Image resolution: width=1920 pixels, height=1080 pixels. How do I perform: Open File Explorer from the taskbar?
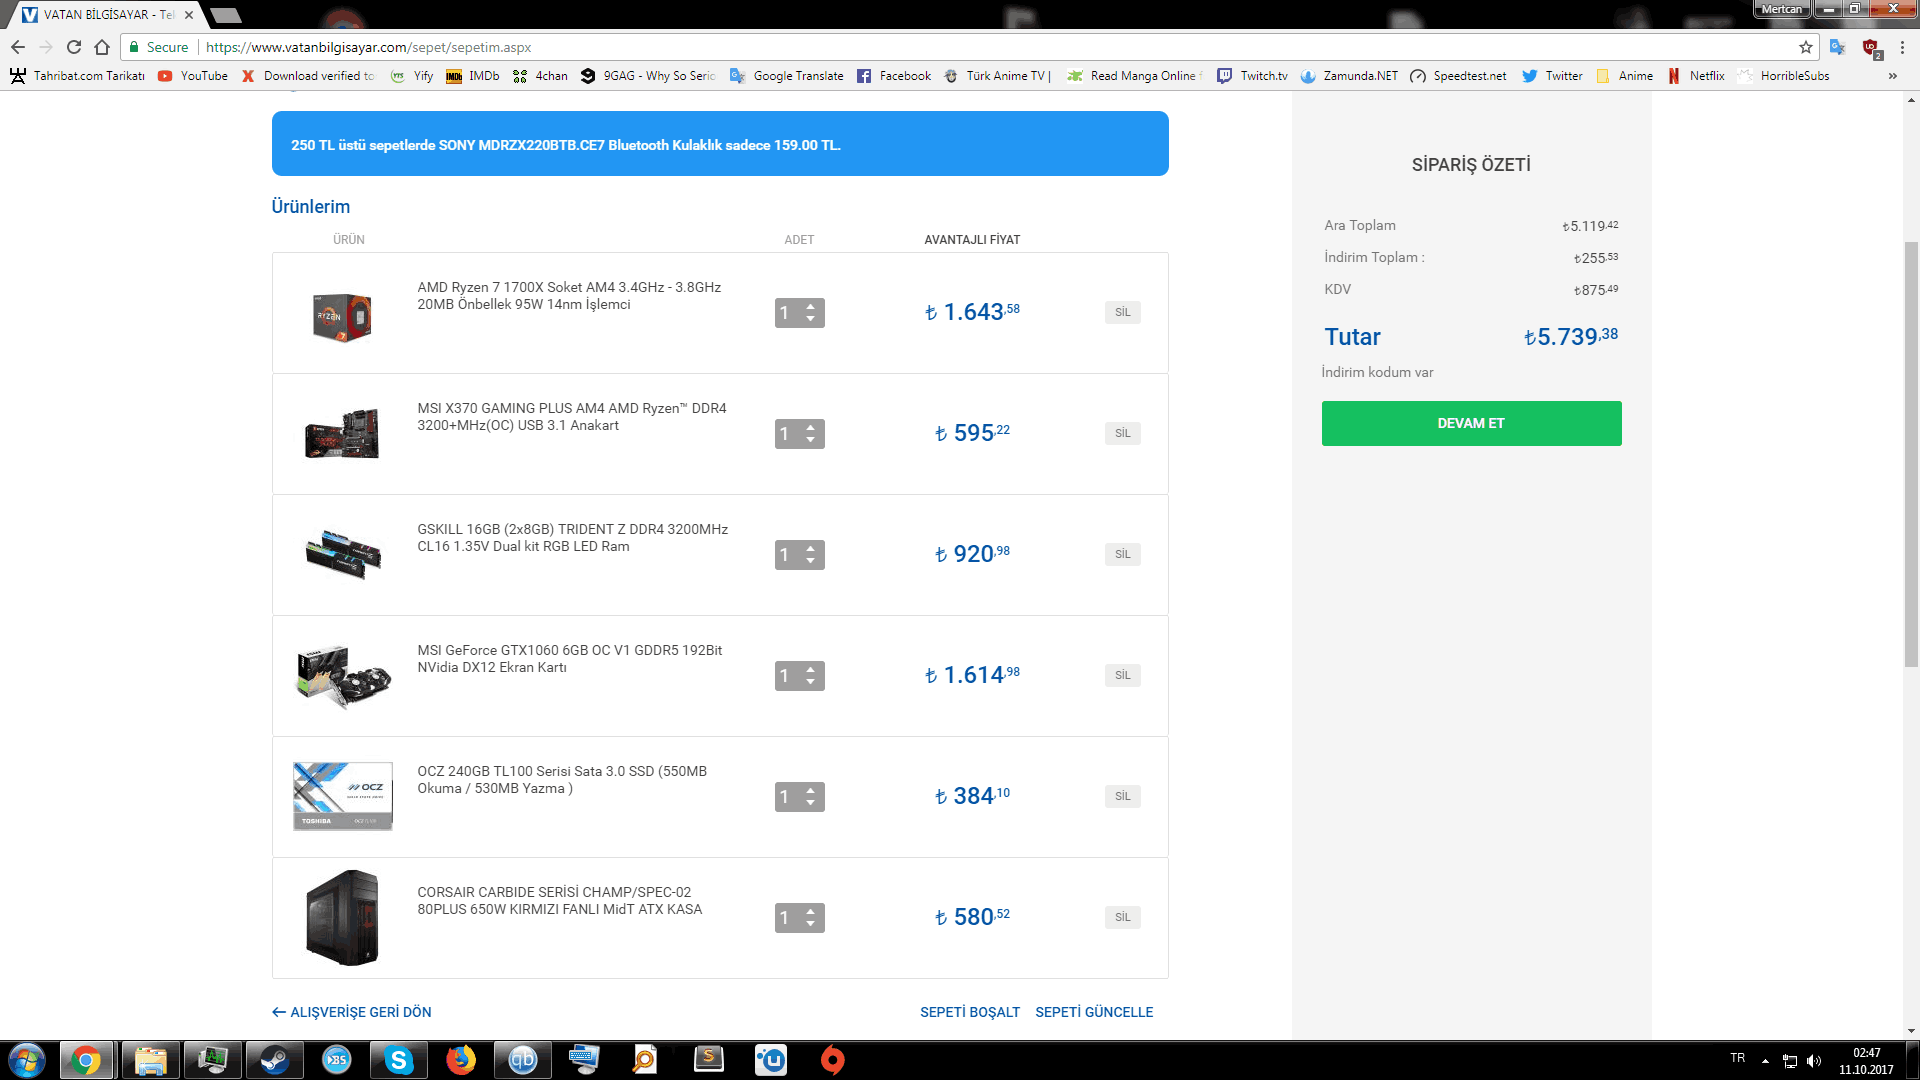coord(150,1060)
